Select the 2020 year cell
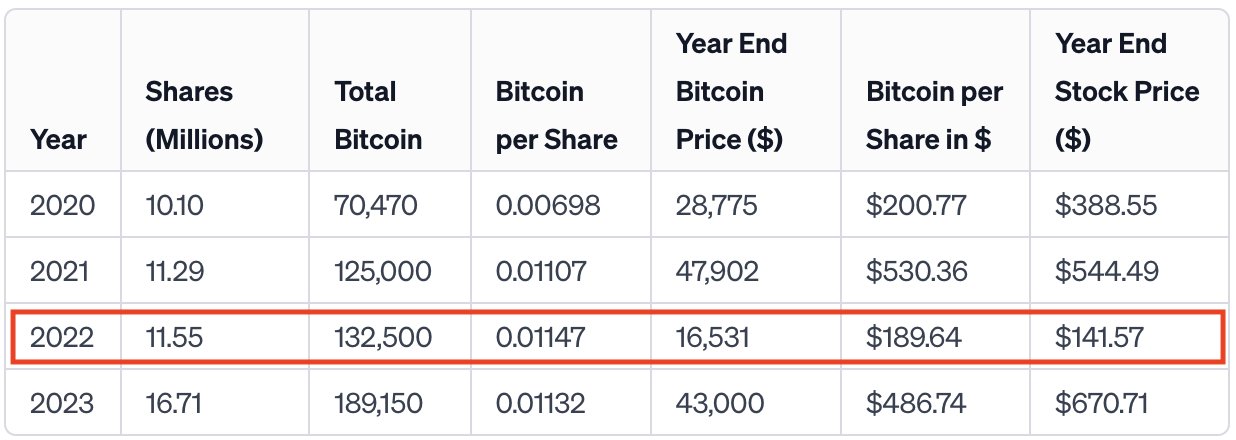This screenshot has width=1236, height=440. click(63, 206)
